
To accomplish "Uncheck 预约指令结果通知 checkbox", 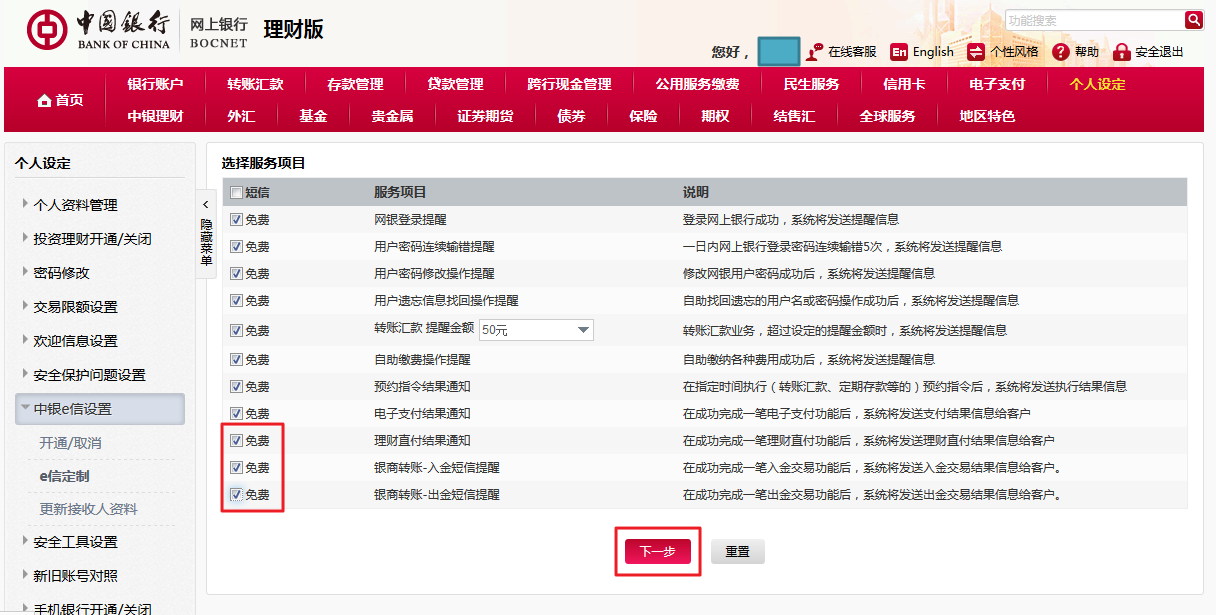I will (x=236, y=386).
